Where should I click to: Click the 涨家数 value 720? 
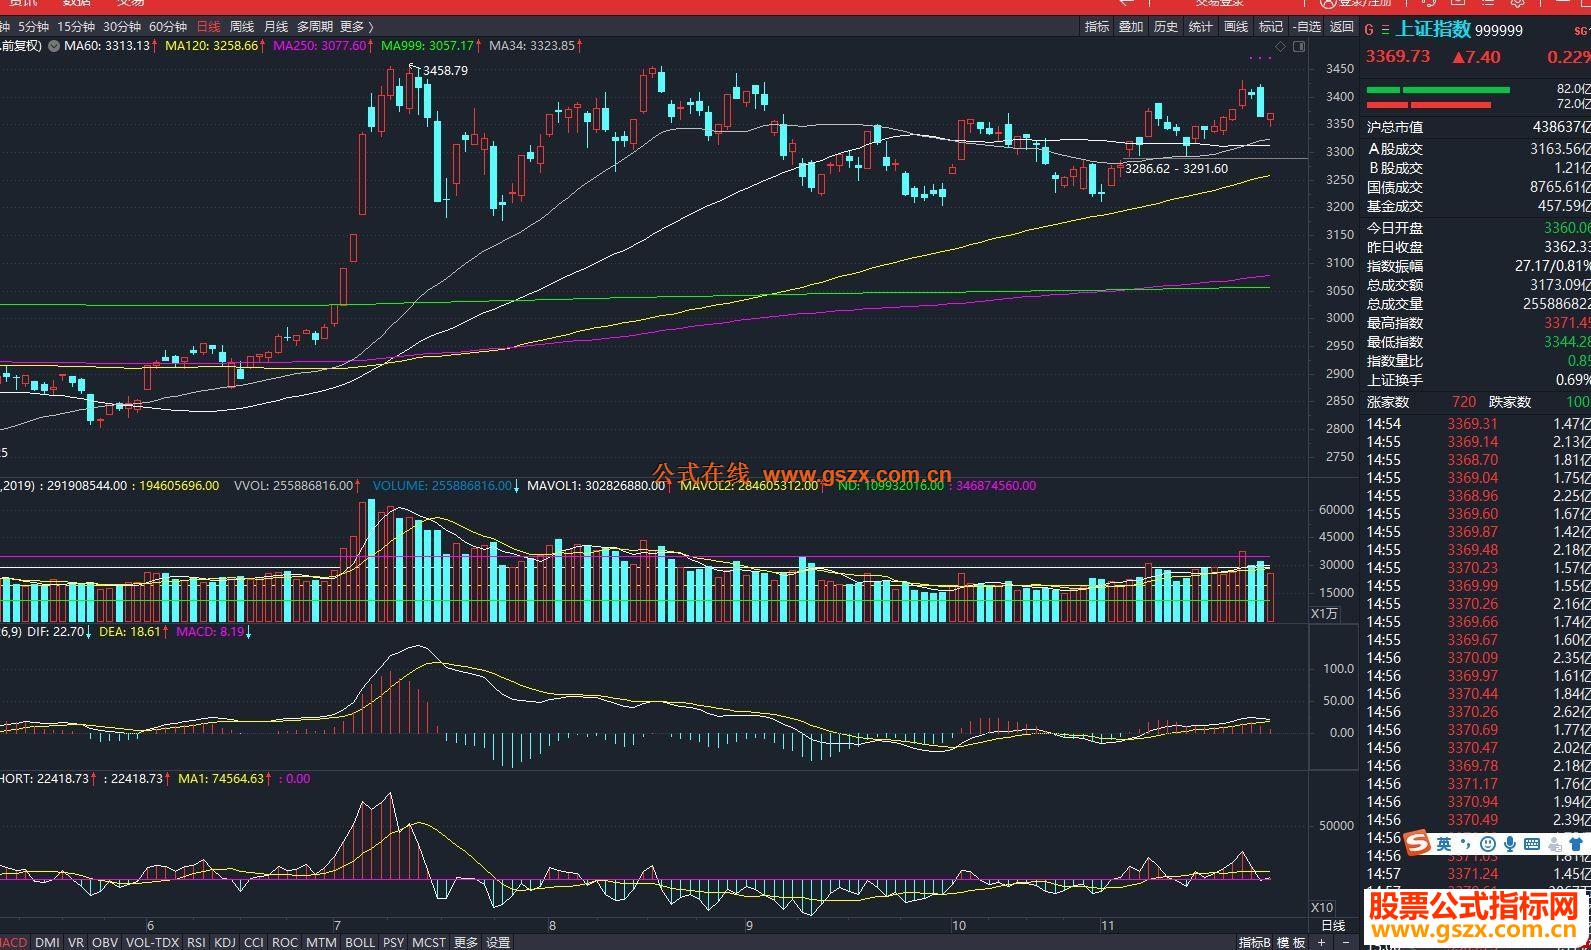(1463, 401)
